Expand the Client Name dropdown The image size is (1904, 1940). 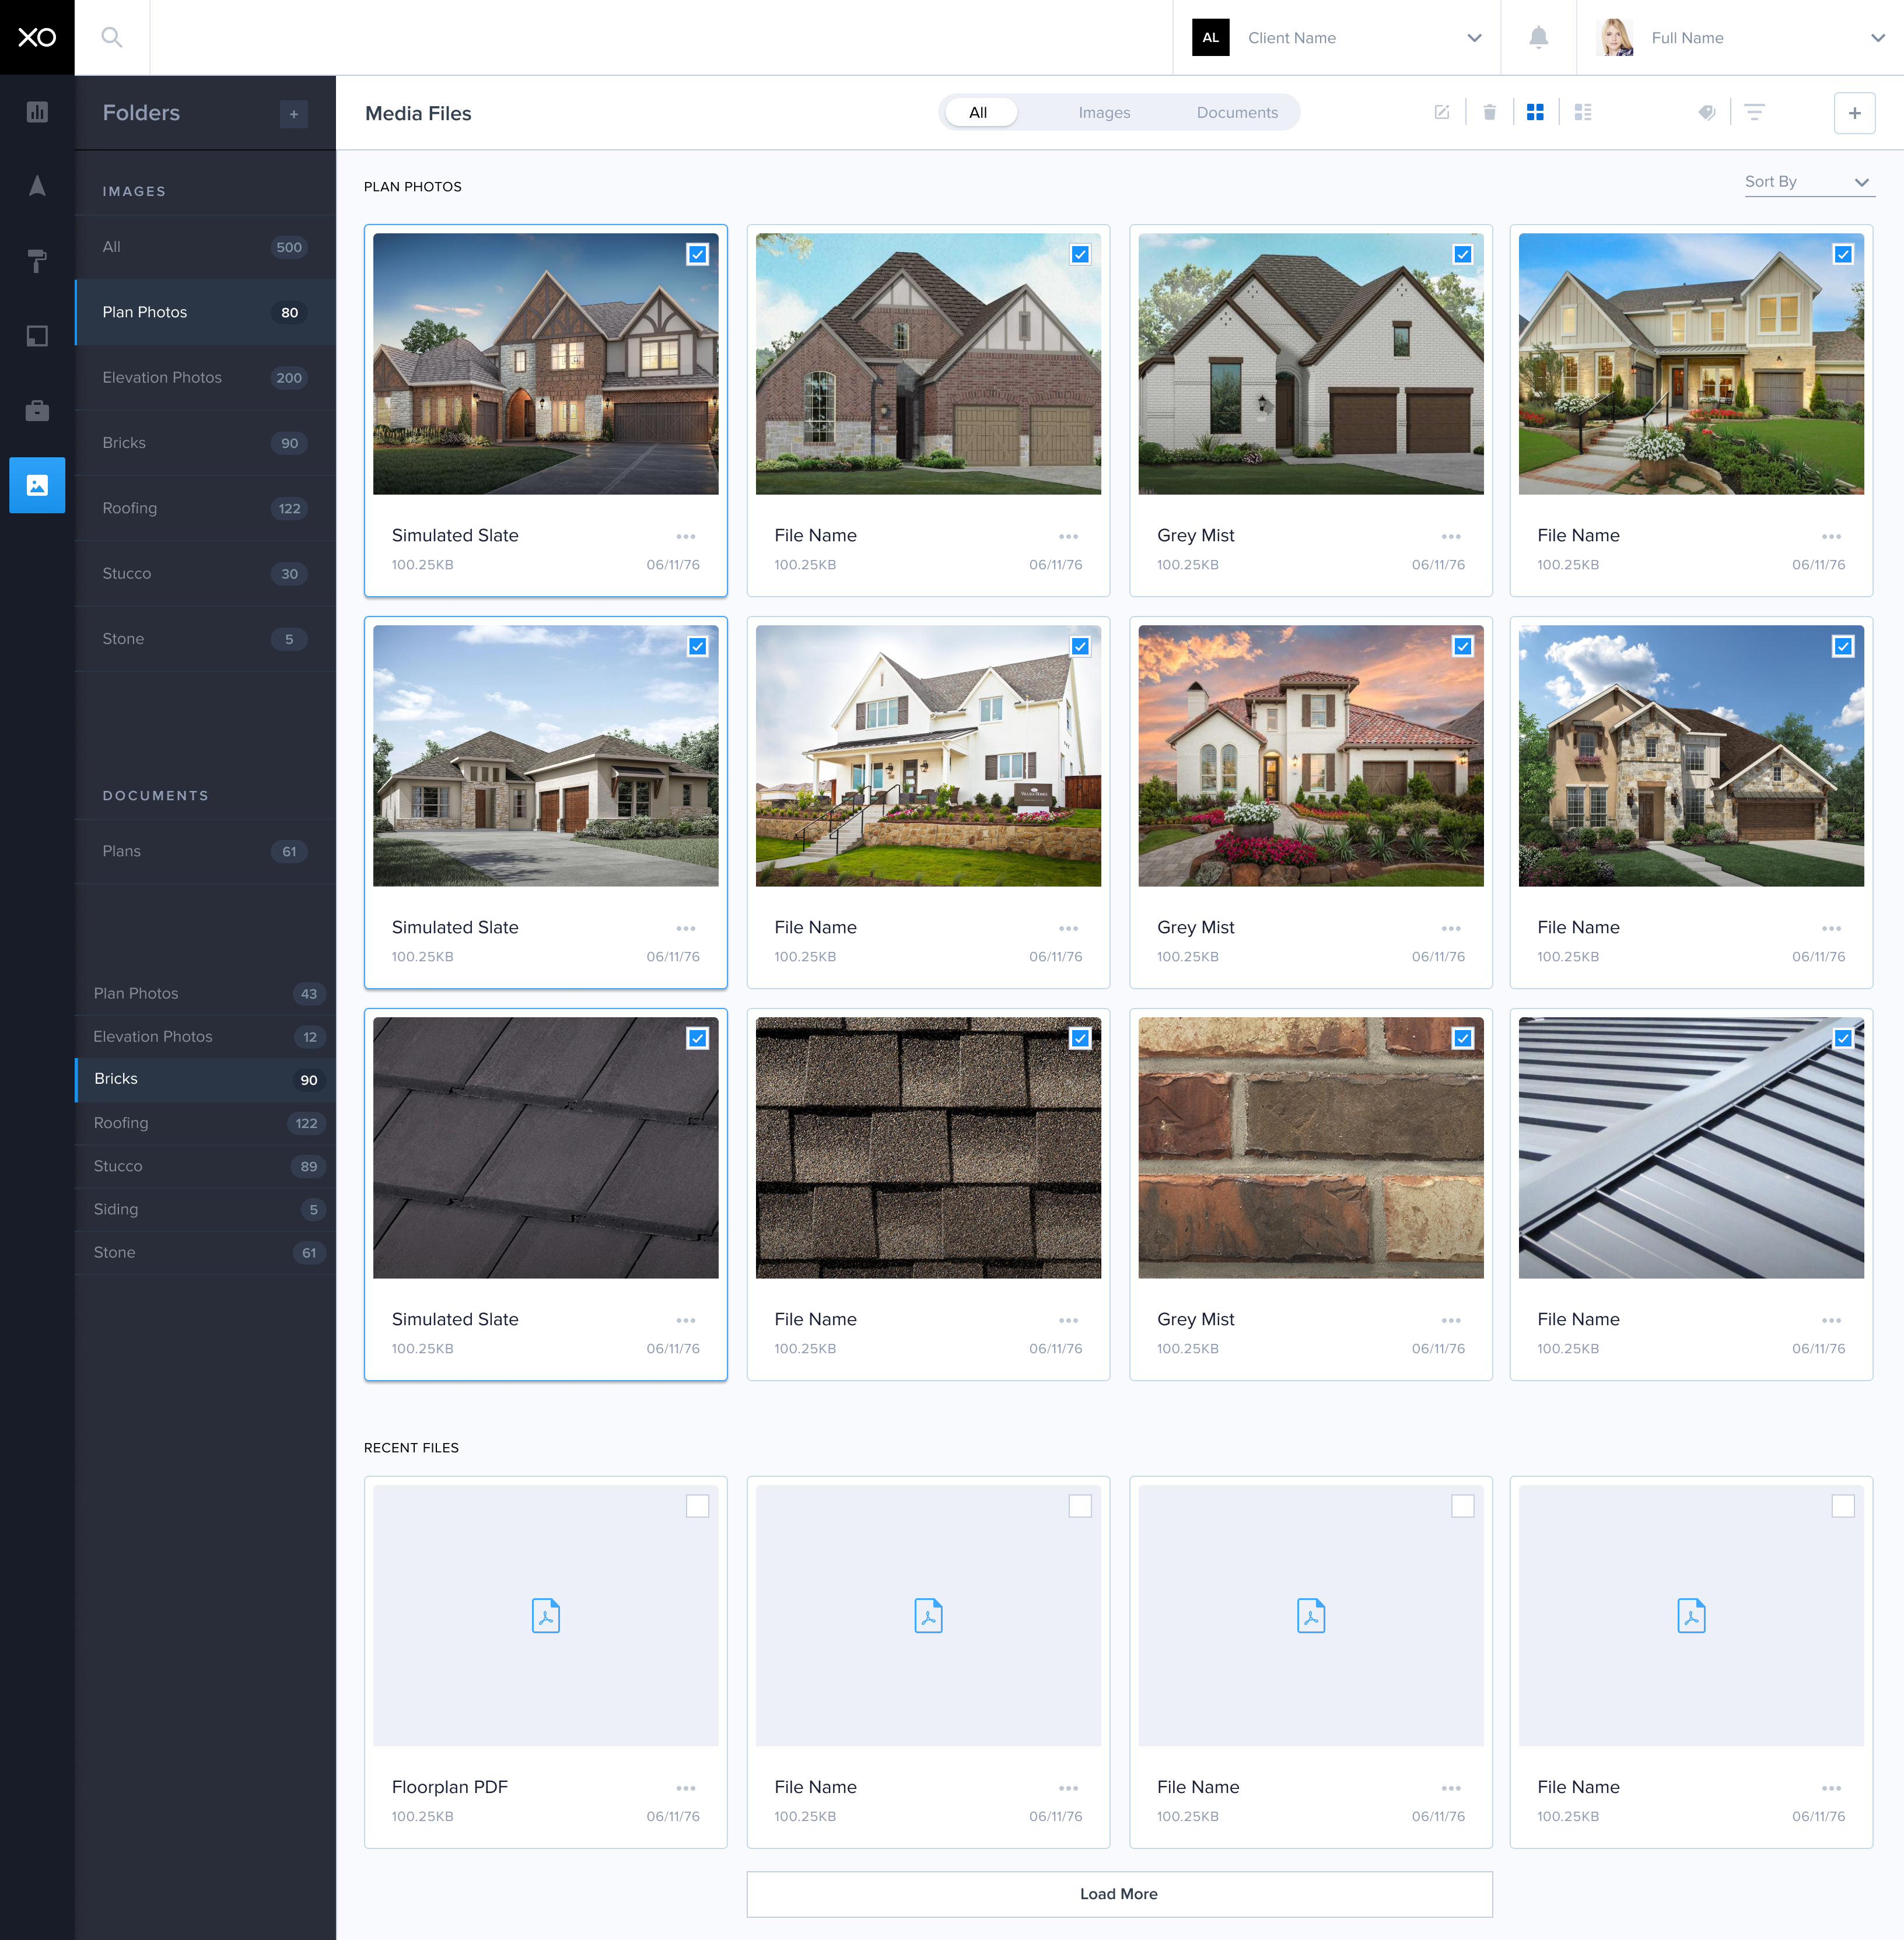(x=1473, y=38)
